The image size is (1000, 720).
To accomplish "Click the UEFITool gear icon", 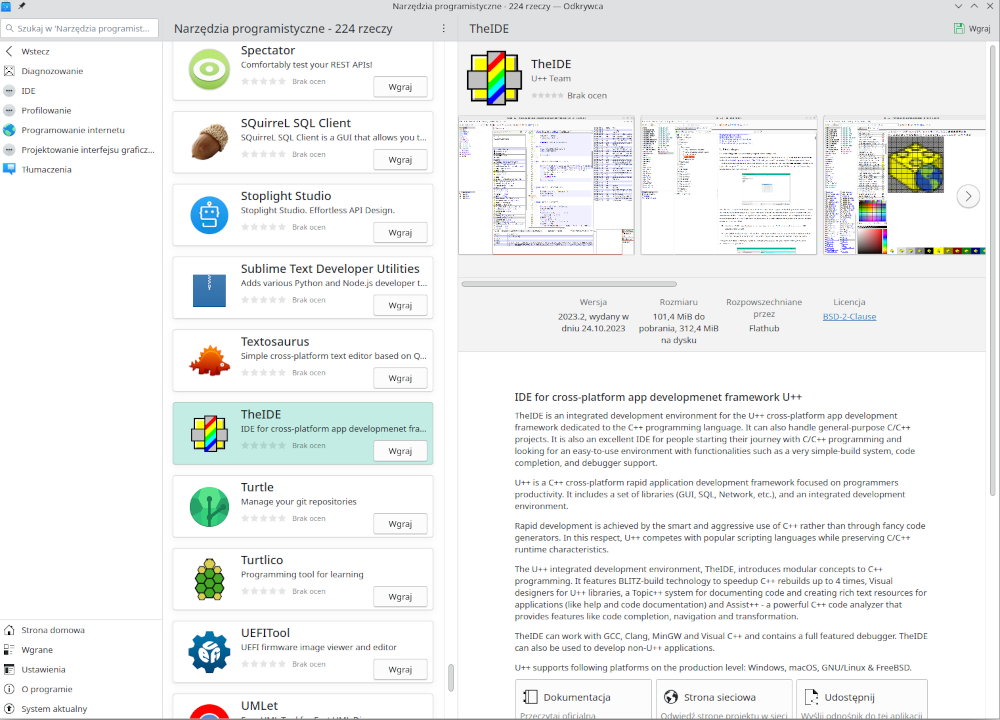I will [209, 652].
